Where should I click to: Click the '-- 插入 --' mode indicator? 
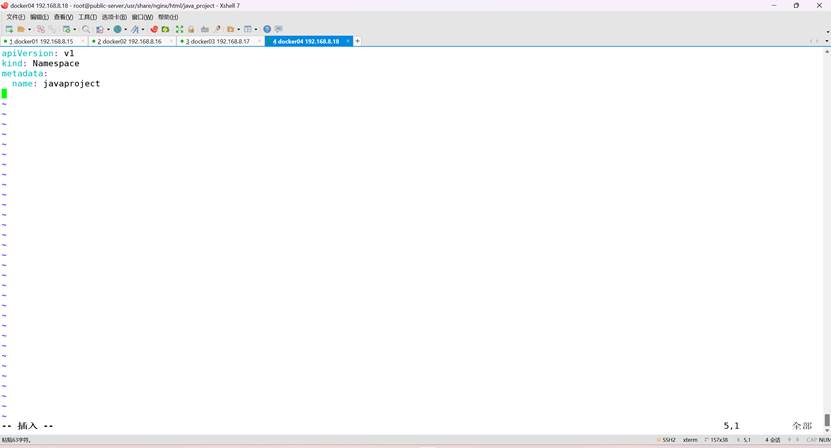coord(28,426)
